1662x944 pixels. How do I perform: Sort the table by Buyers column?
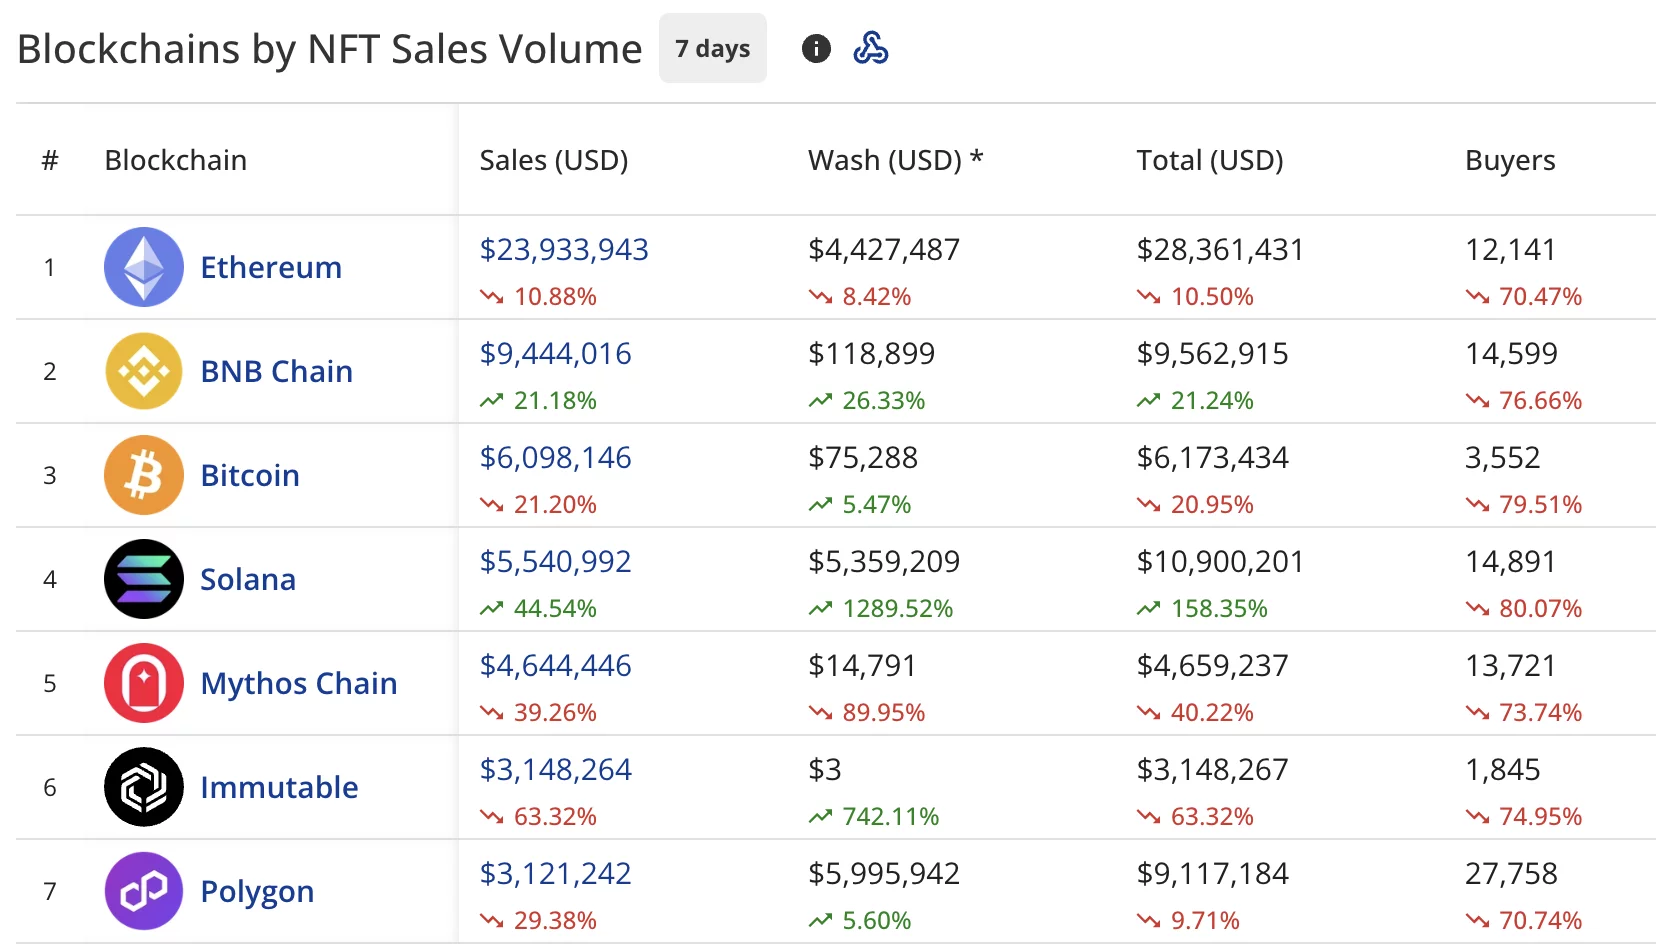pos(1510,159)
